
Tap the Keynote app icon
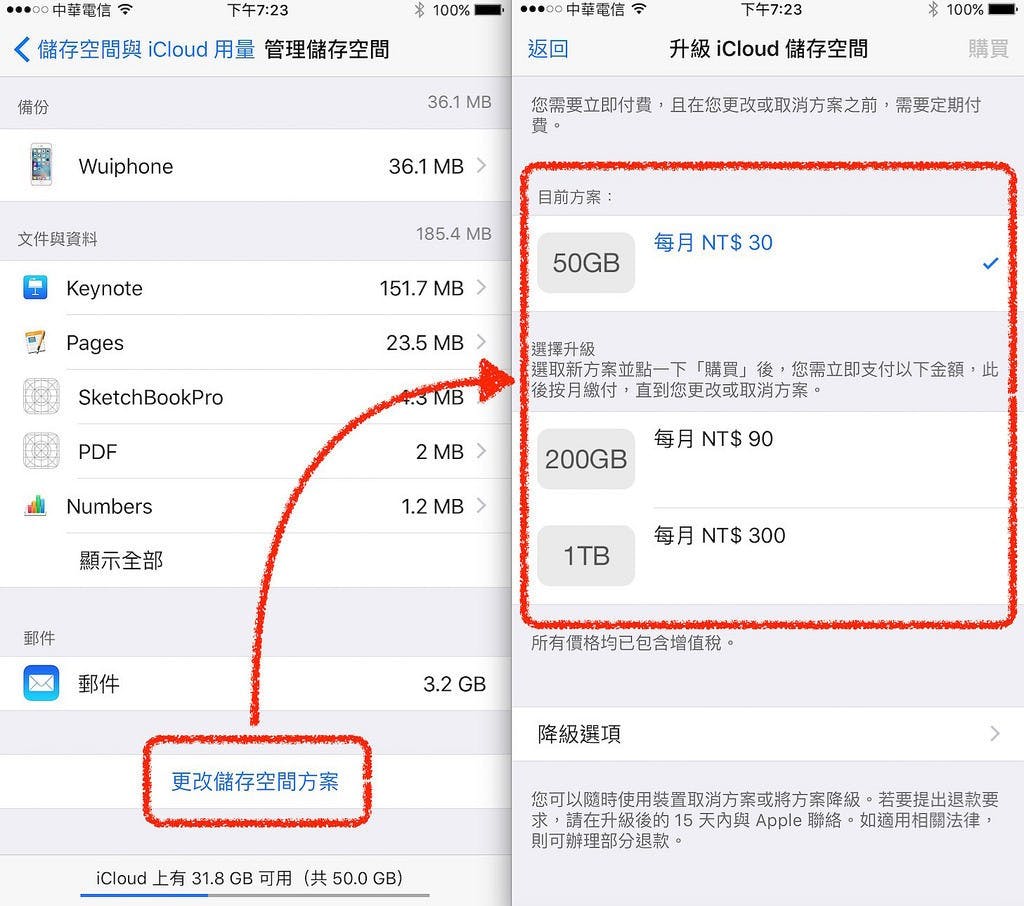pyautogui.click(x=35, y=287)
